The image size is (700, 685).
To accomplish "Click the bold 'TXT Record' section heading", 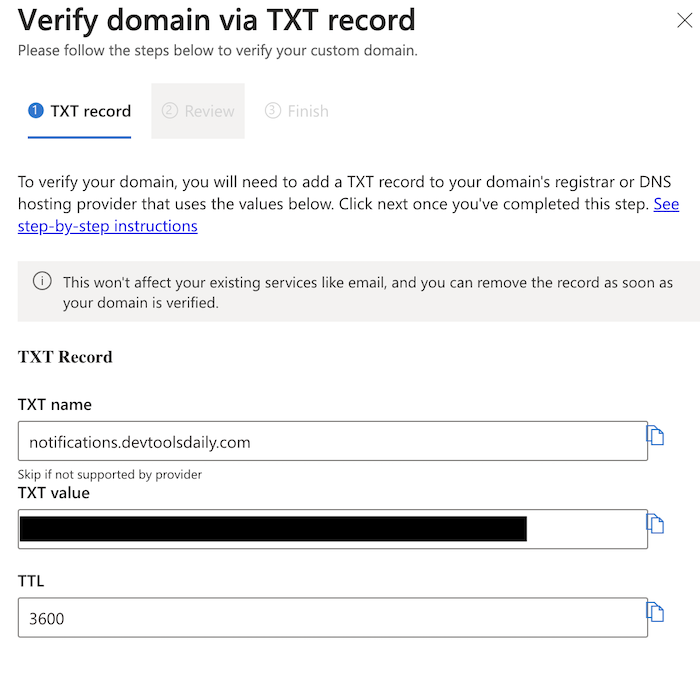I will point(65,357).
